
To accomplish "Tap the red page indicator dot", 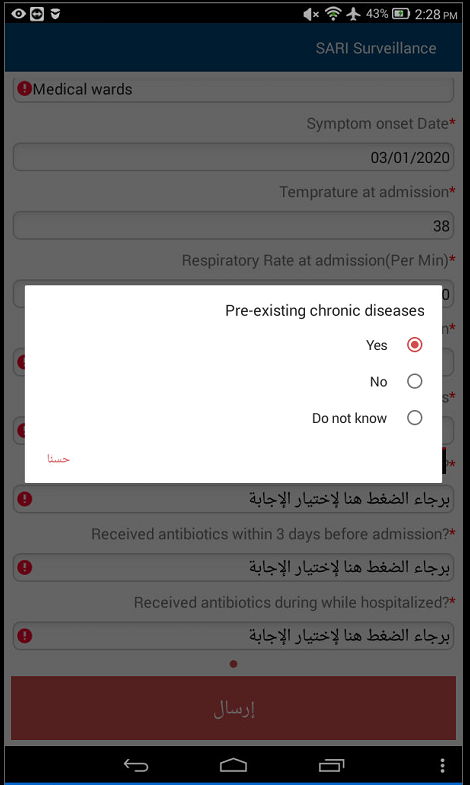I will (233, 664).
